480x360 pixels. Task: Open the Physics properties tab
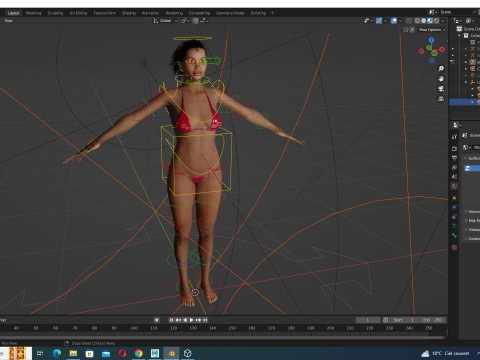click(x=454, y=207)
